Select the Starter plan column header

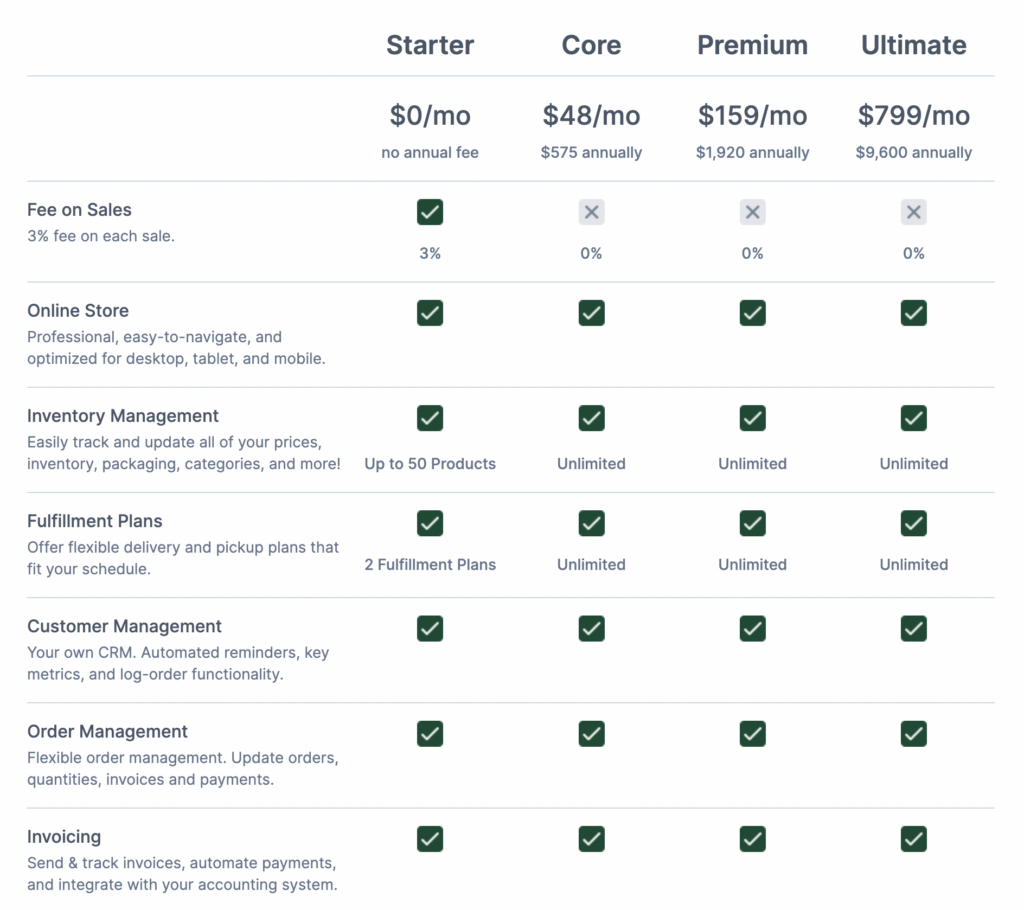click(x=430, y=45)
